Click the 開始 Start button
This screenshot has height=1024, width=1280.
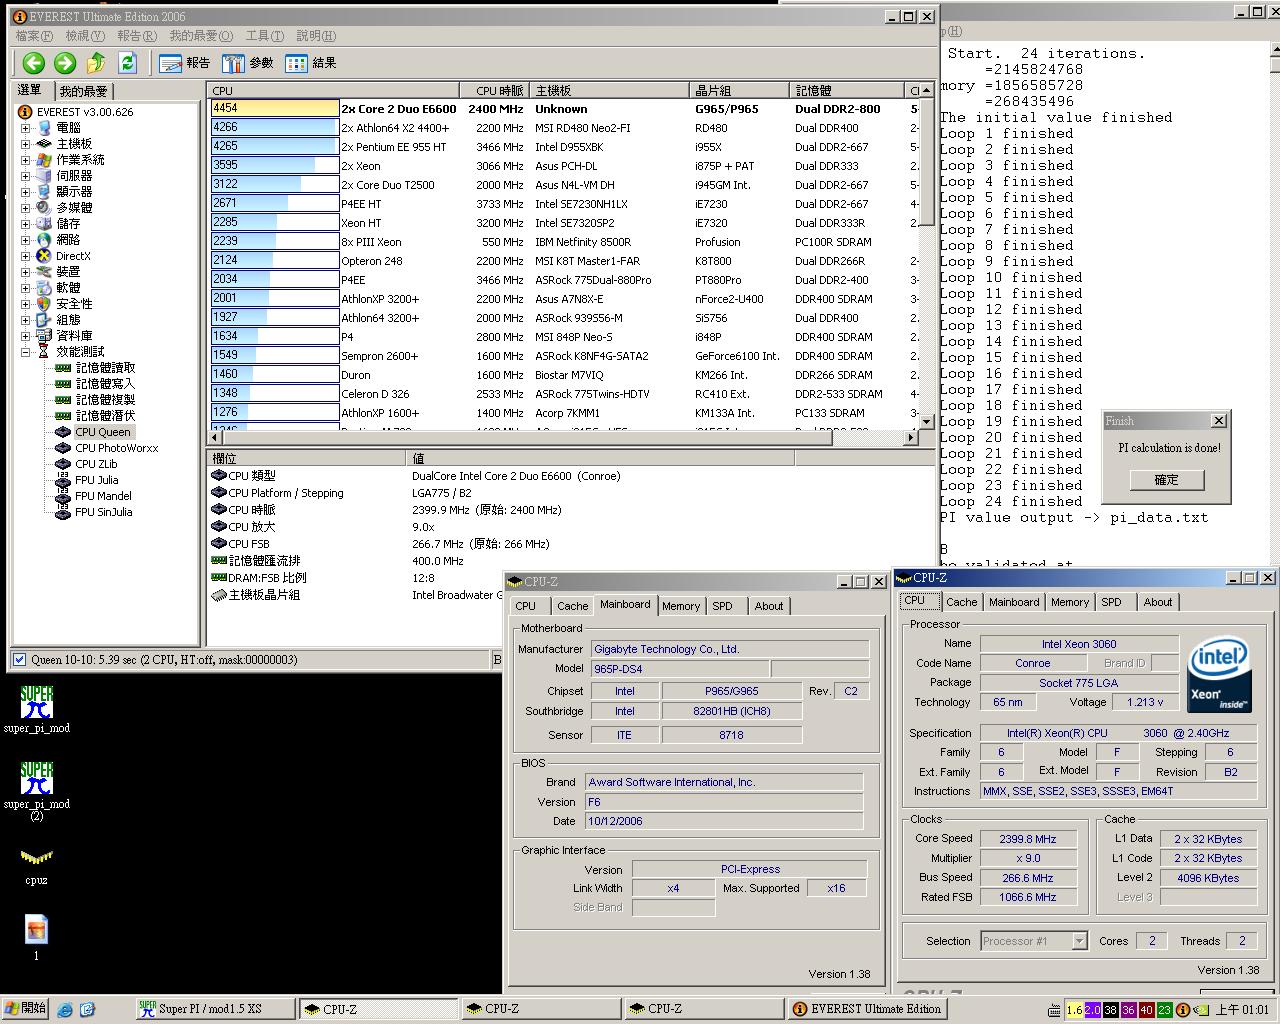26,1009
